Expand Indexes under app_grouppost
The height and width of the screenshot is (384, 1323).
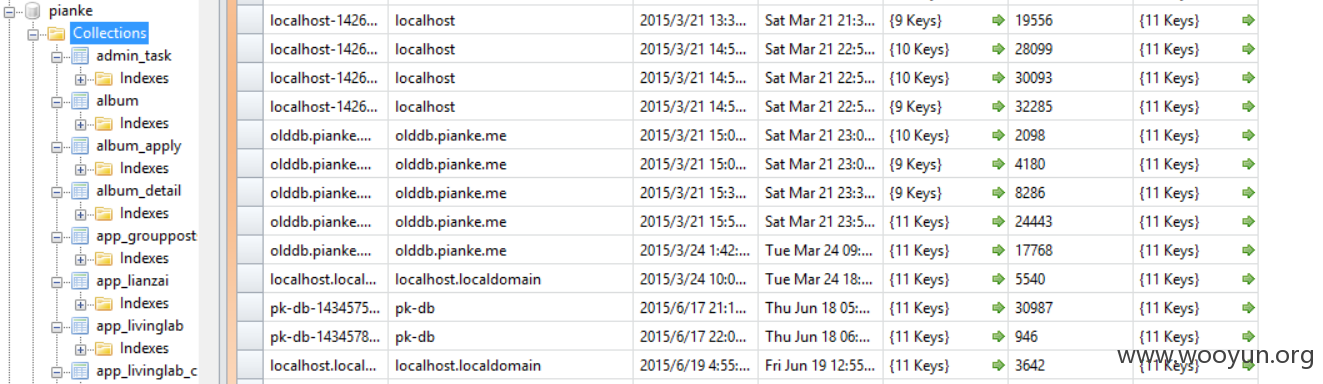coord(81,259)
